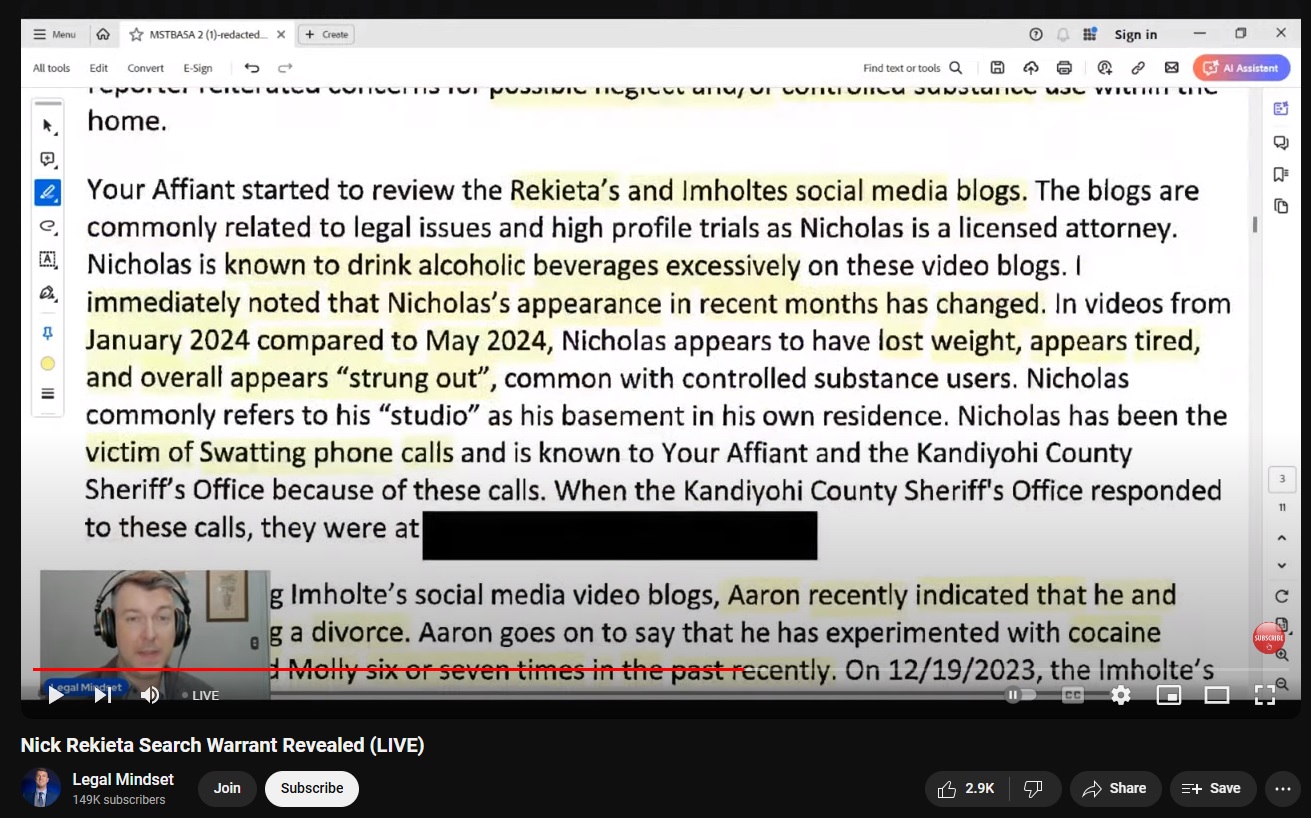Switch to miniplayer mode

[1169, 695]
